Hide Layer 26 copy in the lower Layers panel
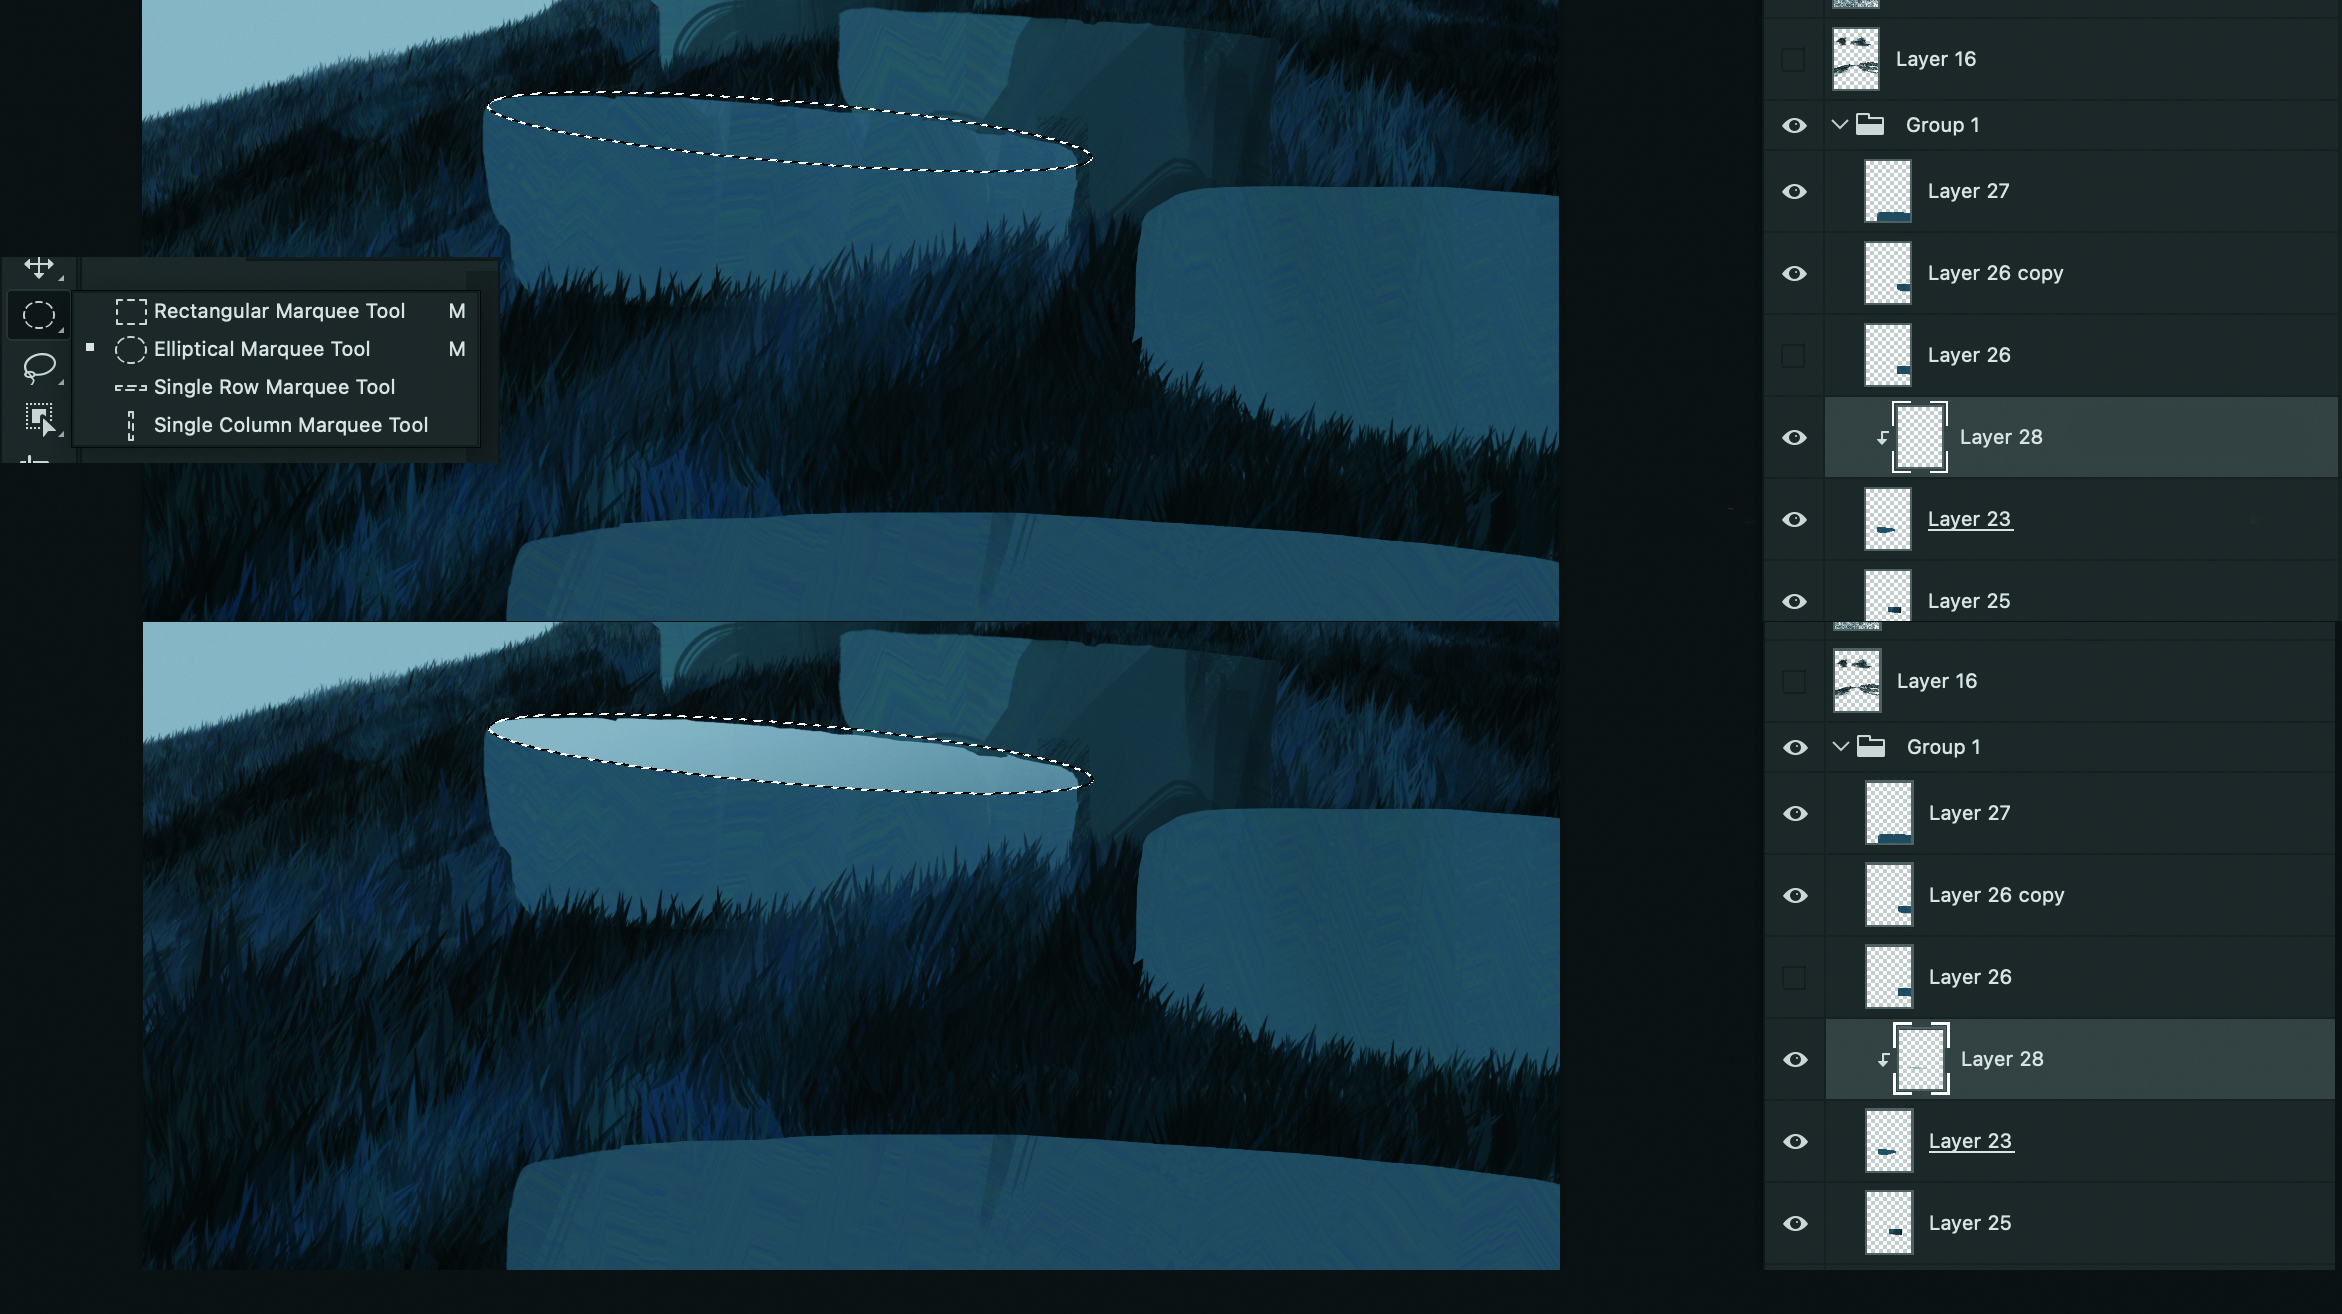The height and width of the screenshot is (1314, 2342). (x=1795, y=895)
